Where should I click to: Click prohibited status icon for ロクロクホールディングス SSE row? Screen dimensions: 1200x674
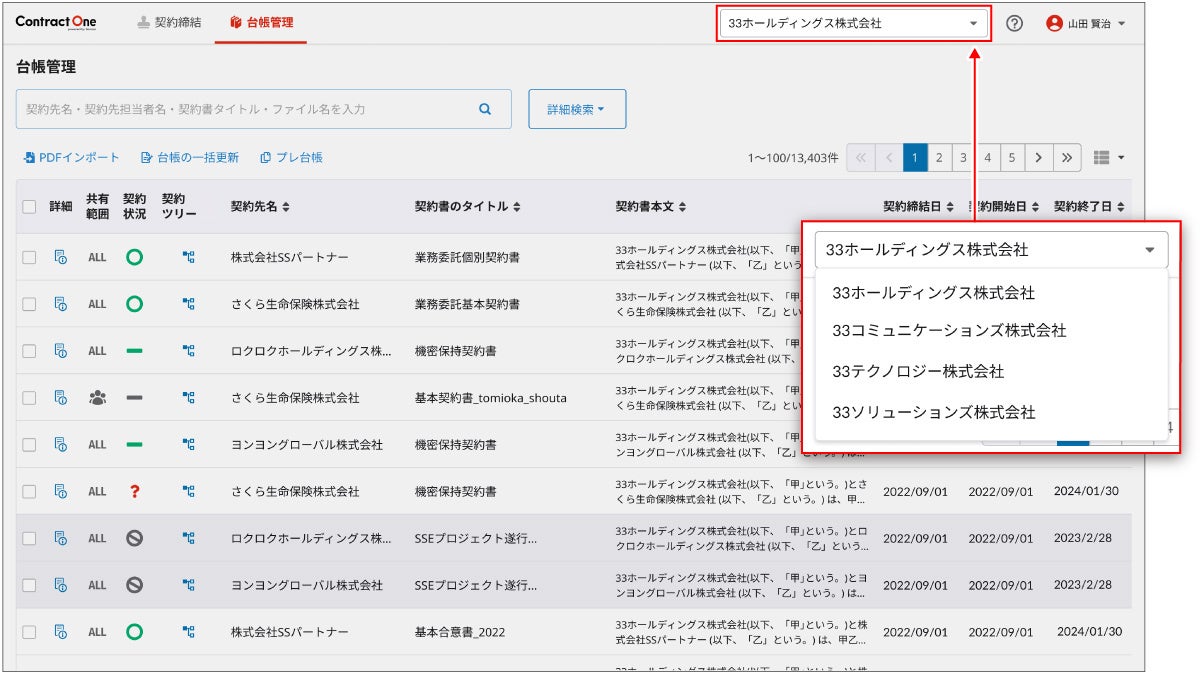pos(134,538)
